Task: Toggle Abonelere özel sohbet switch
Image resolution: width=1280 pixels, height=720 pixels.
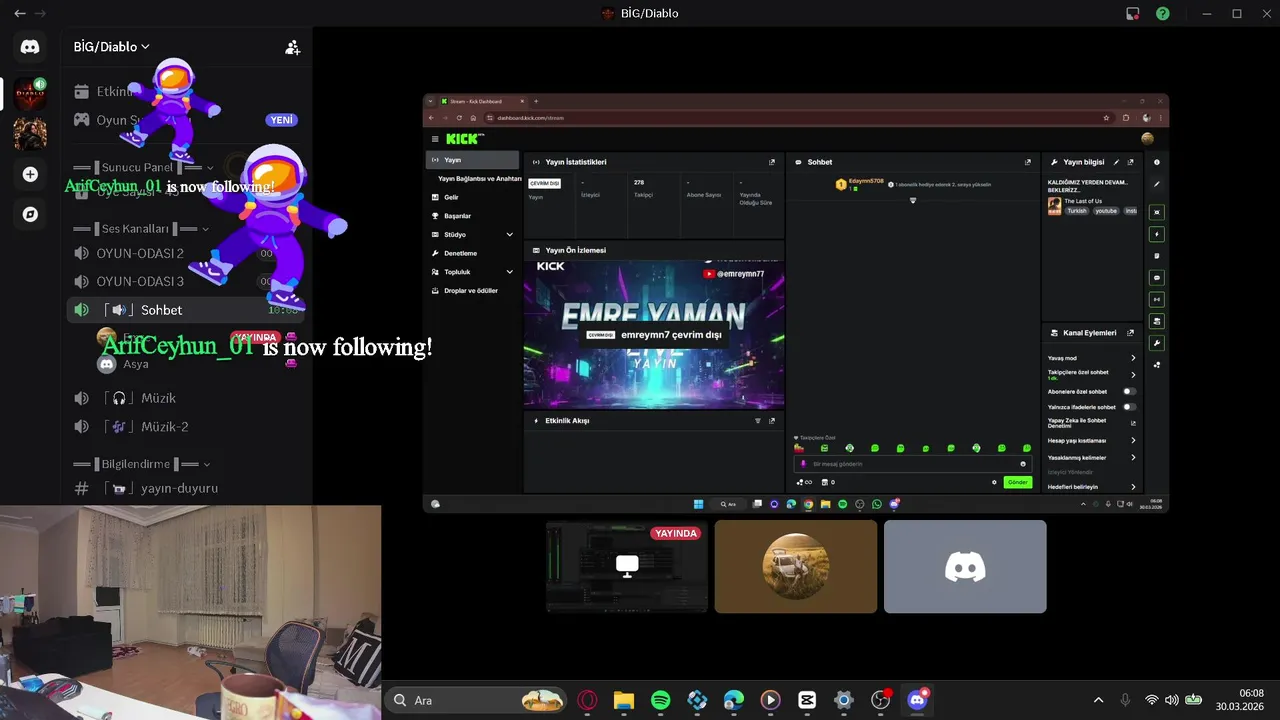Action: click(1129, 392)
